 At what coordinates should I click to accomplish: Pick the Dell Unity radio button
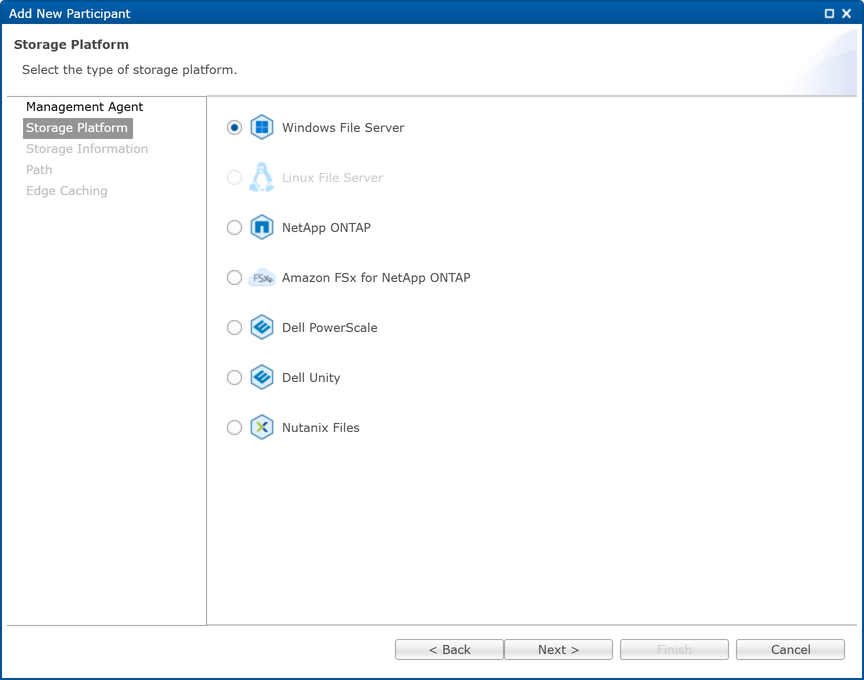coord(234,377)
